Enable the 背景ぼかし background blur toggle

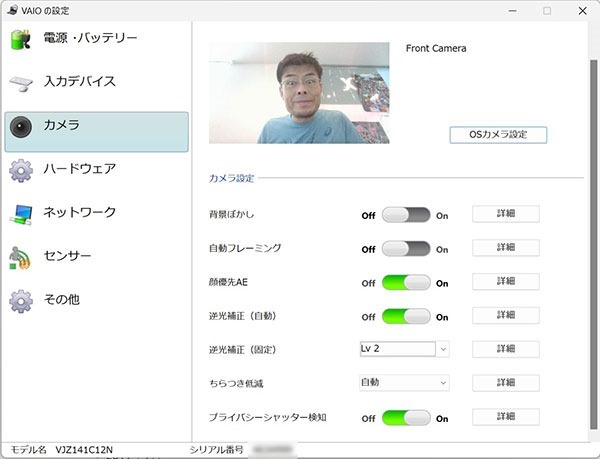coord(406,214)
